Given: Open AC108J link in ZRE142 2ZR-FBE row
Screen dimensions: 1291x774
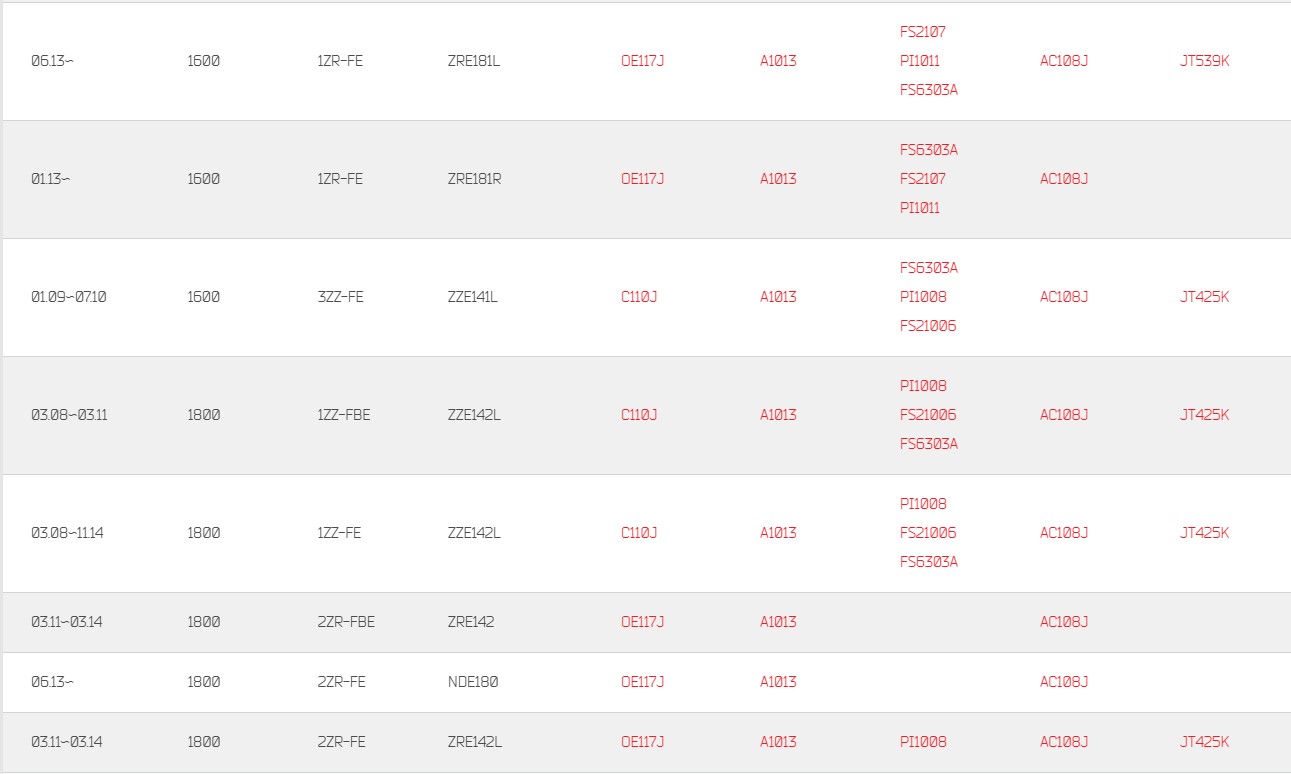Looking at the screenshot, I should (x=1063, y=622).
